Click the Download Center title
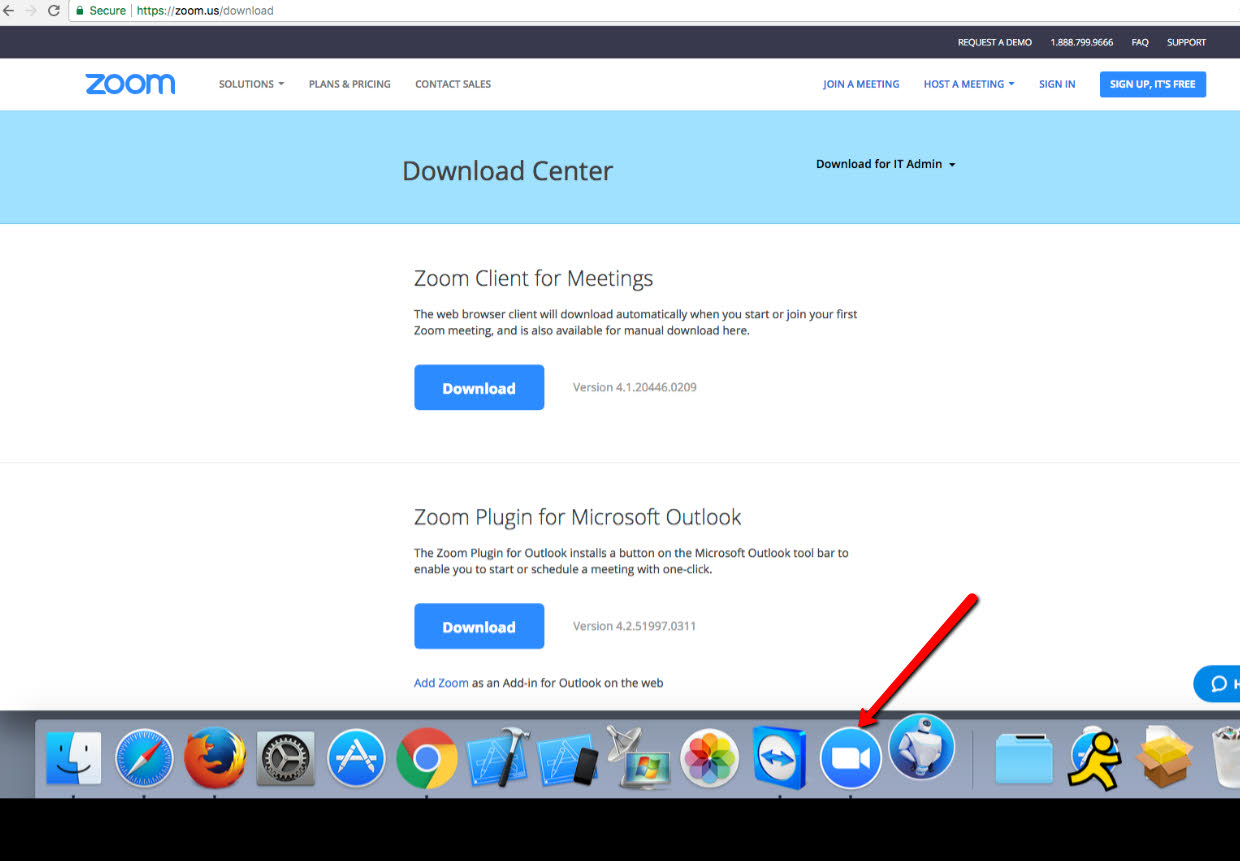 tap(507, 171)
